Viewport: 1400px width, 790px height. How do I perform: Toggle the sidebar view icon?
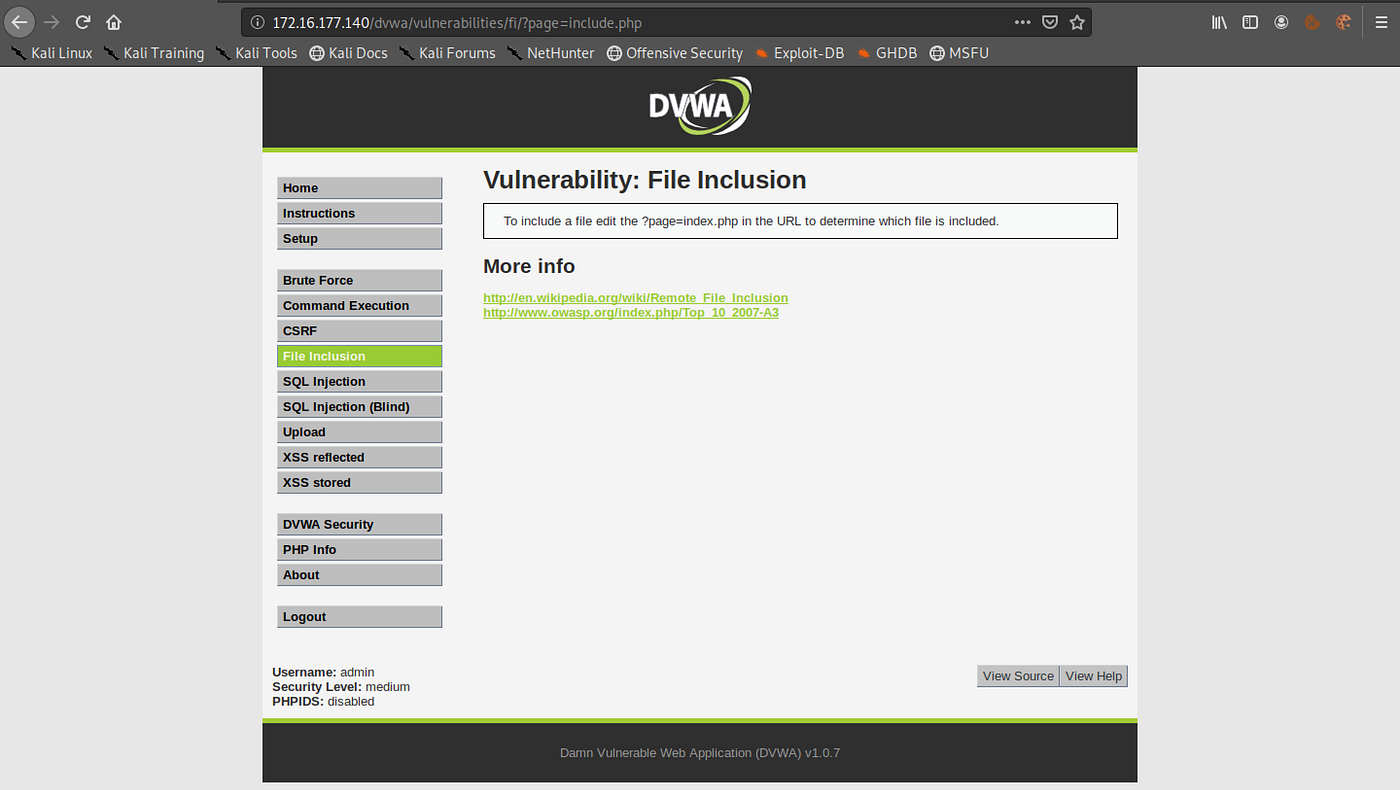tap(1250, 21)
